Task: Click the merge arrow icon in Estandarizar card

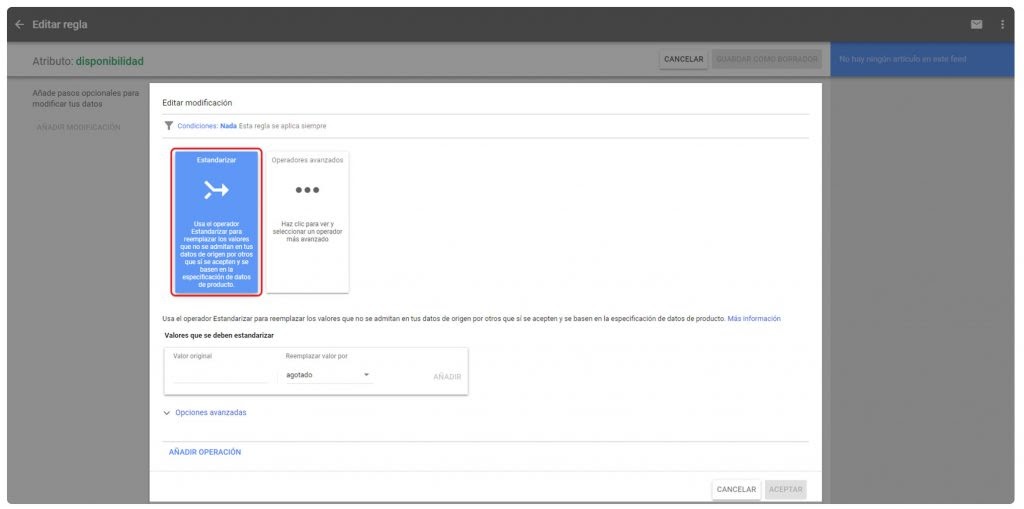Action: pos(216,190)
